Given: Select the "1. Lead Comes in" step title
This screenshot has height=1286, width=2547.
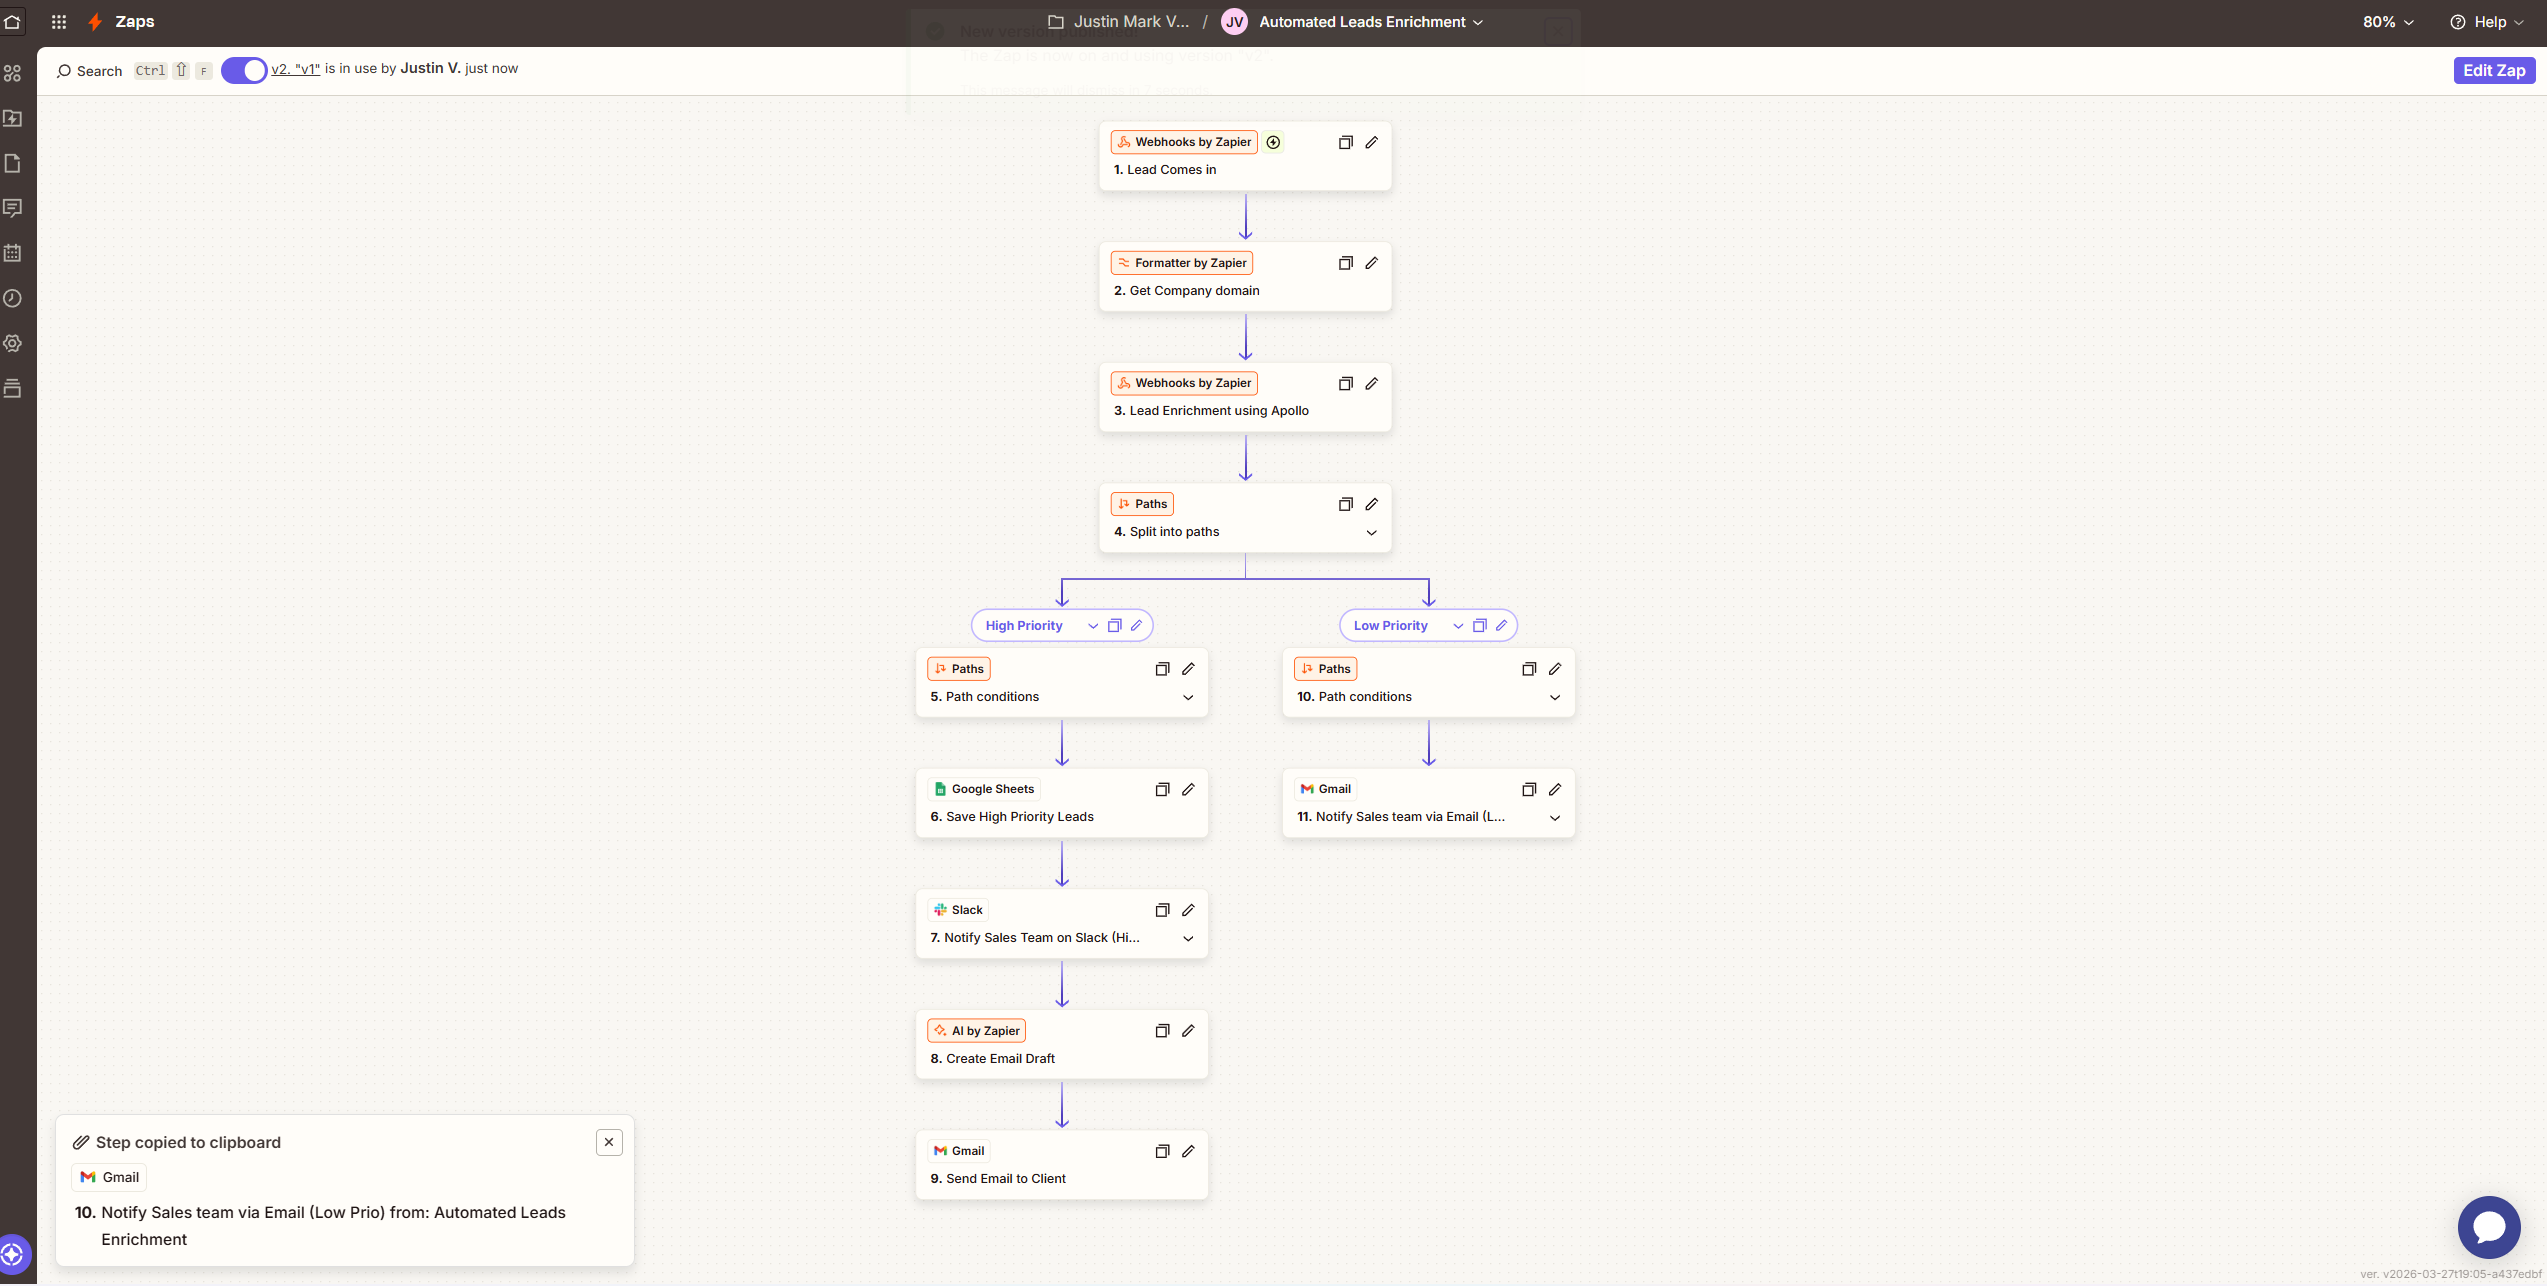Looking at the screenshot, I should point(1165,170).
